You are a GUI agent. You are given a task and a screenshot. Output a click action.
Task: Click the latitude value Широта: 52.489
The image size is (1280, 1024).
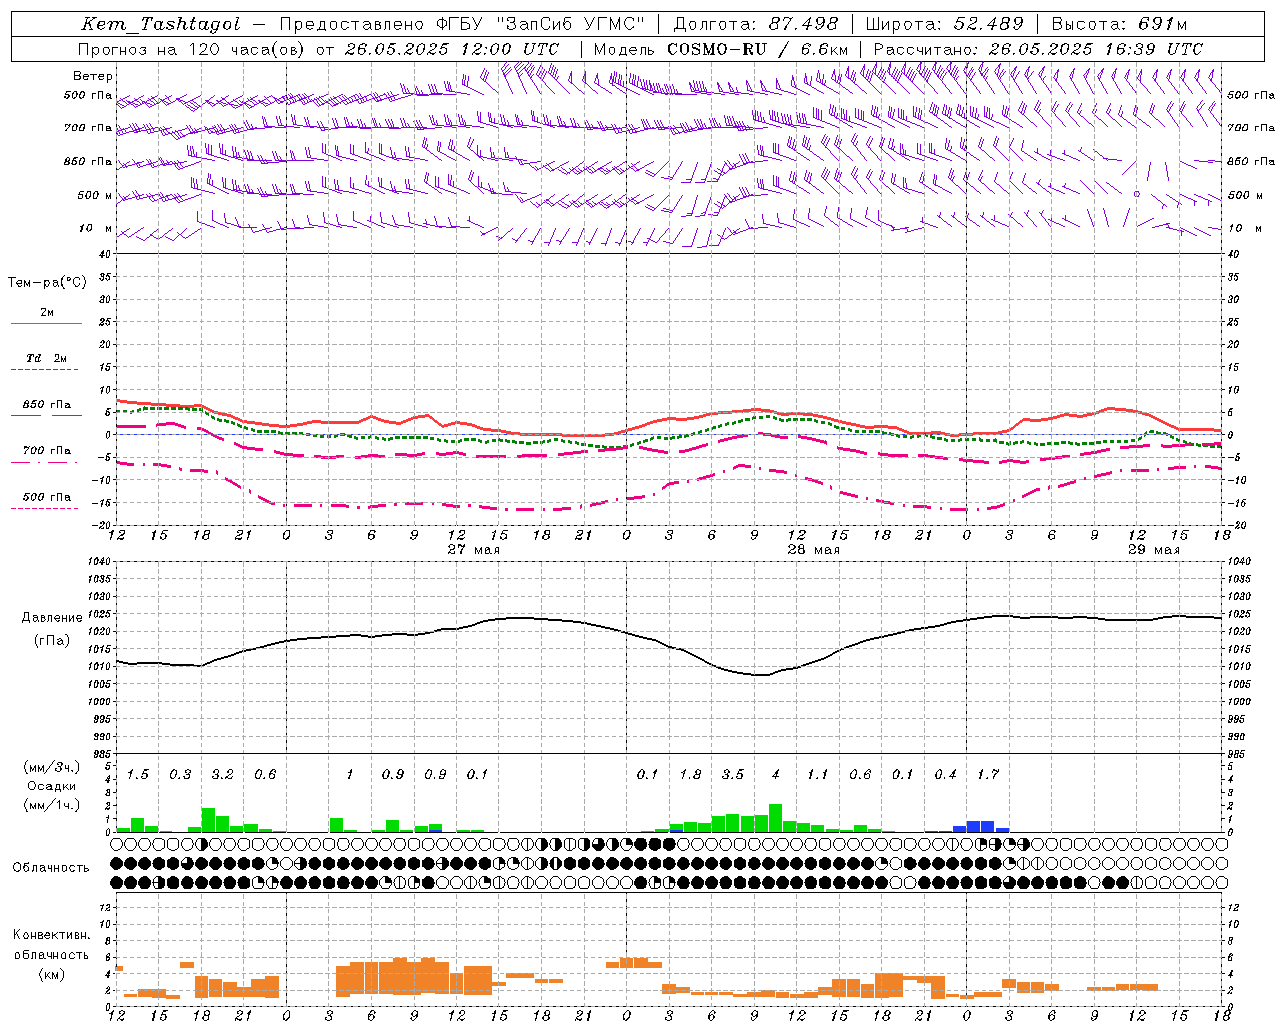945,24
